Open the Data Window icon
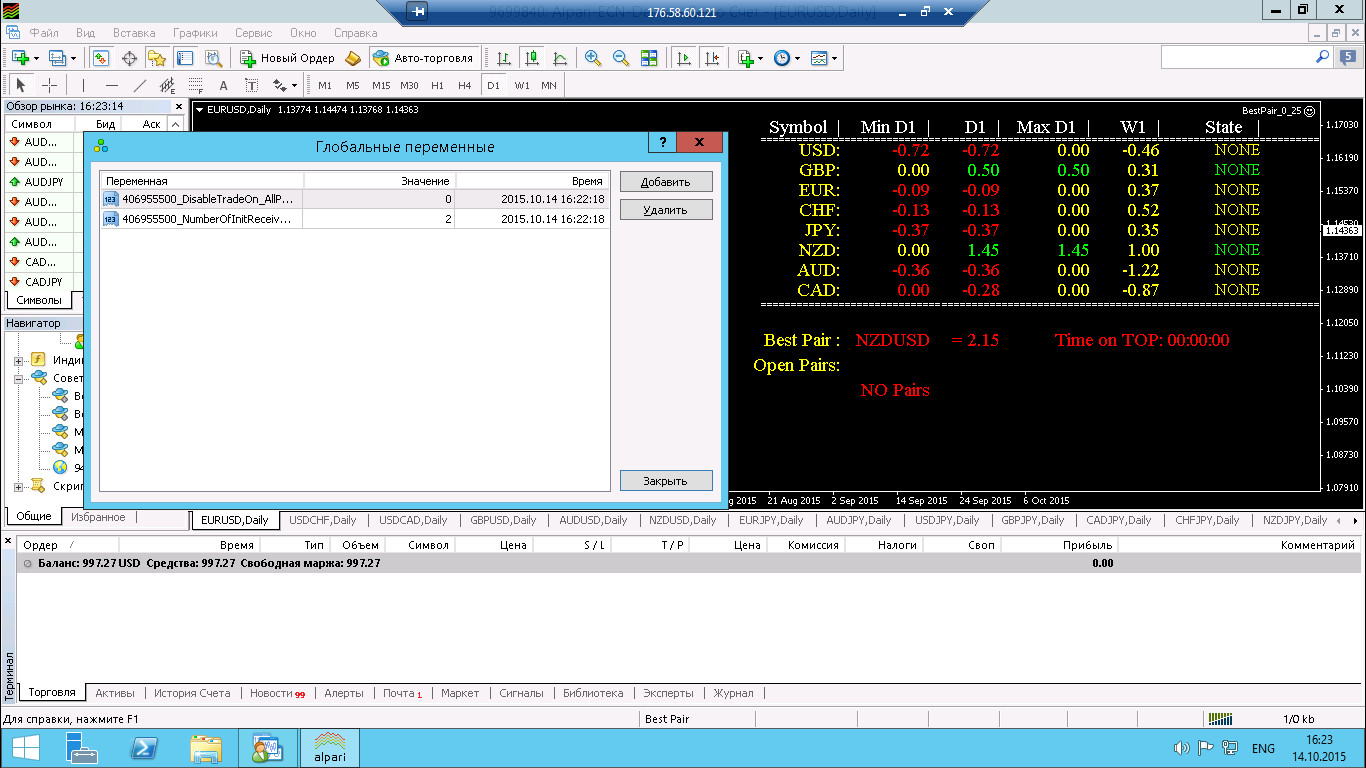 [128, 58]
